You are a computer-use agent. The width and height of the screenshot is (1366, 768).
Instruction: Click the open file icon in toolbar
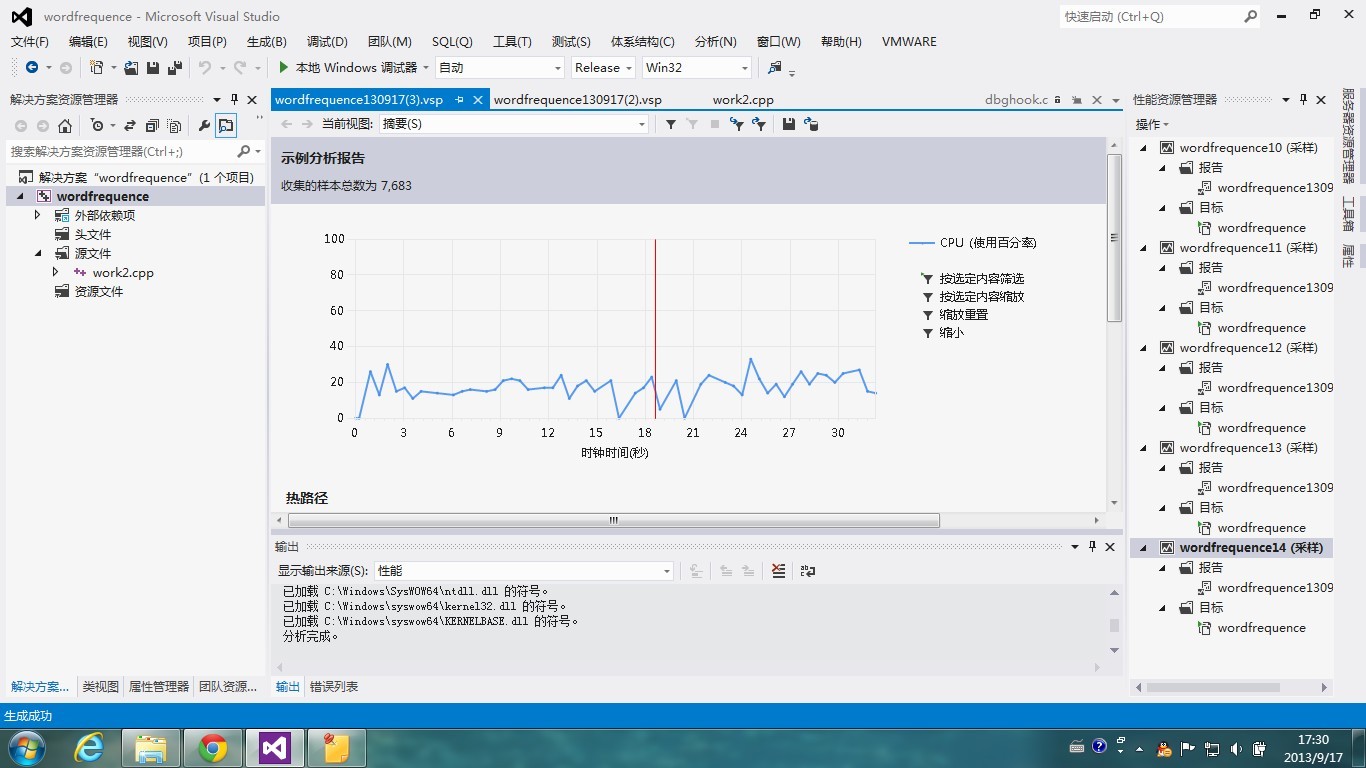tap(131, 68)
